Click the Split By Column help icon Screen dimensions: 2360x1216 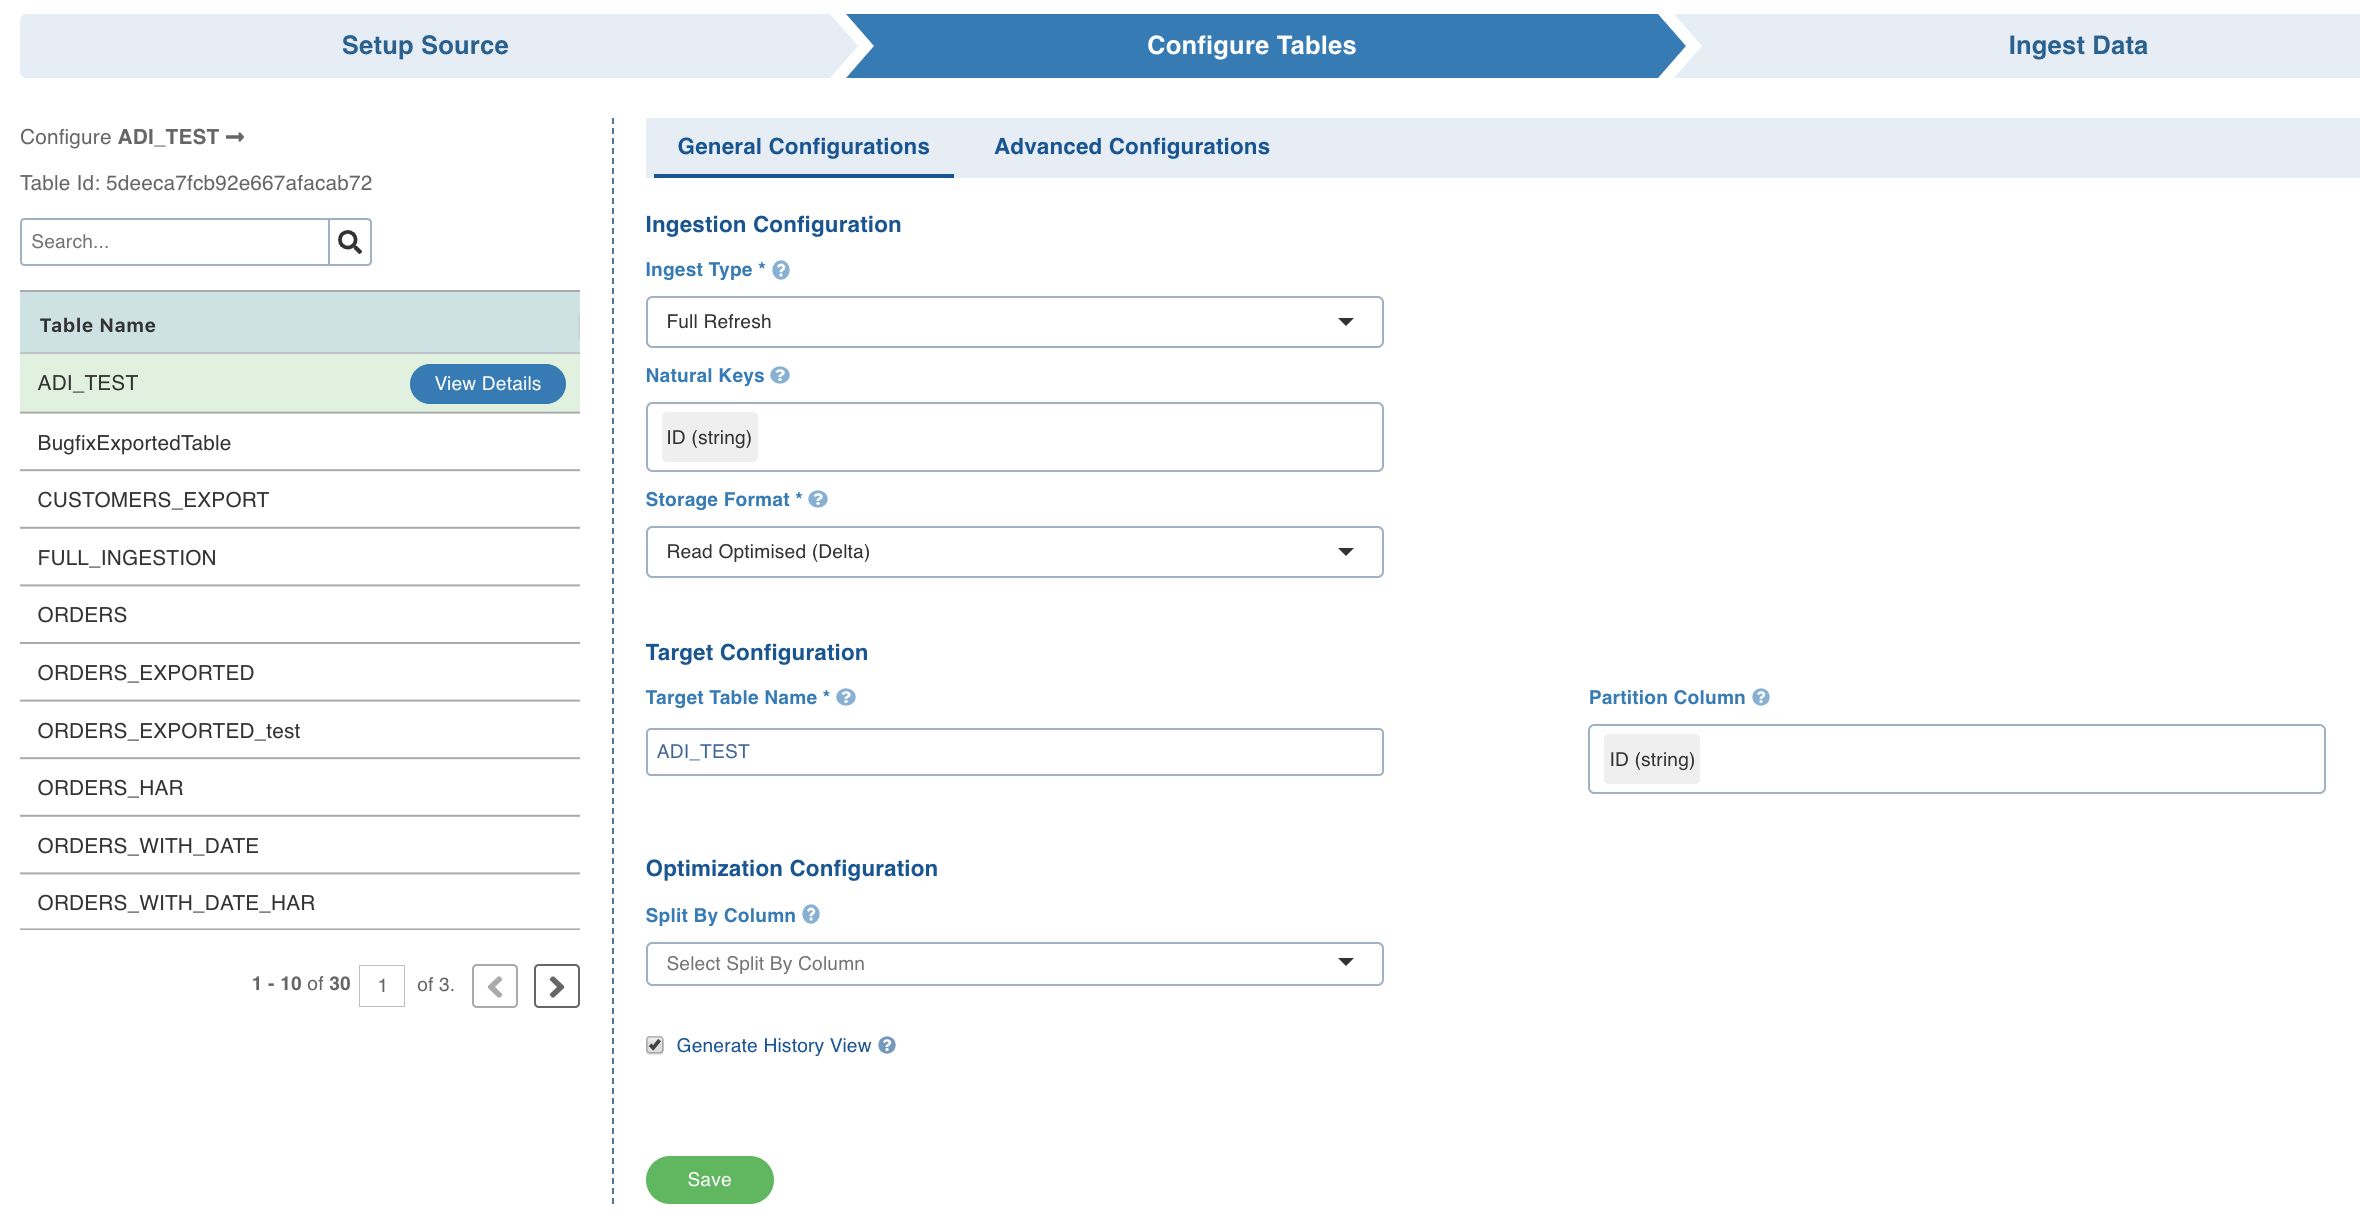pyautogui.click(x=811, y=914)
